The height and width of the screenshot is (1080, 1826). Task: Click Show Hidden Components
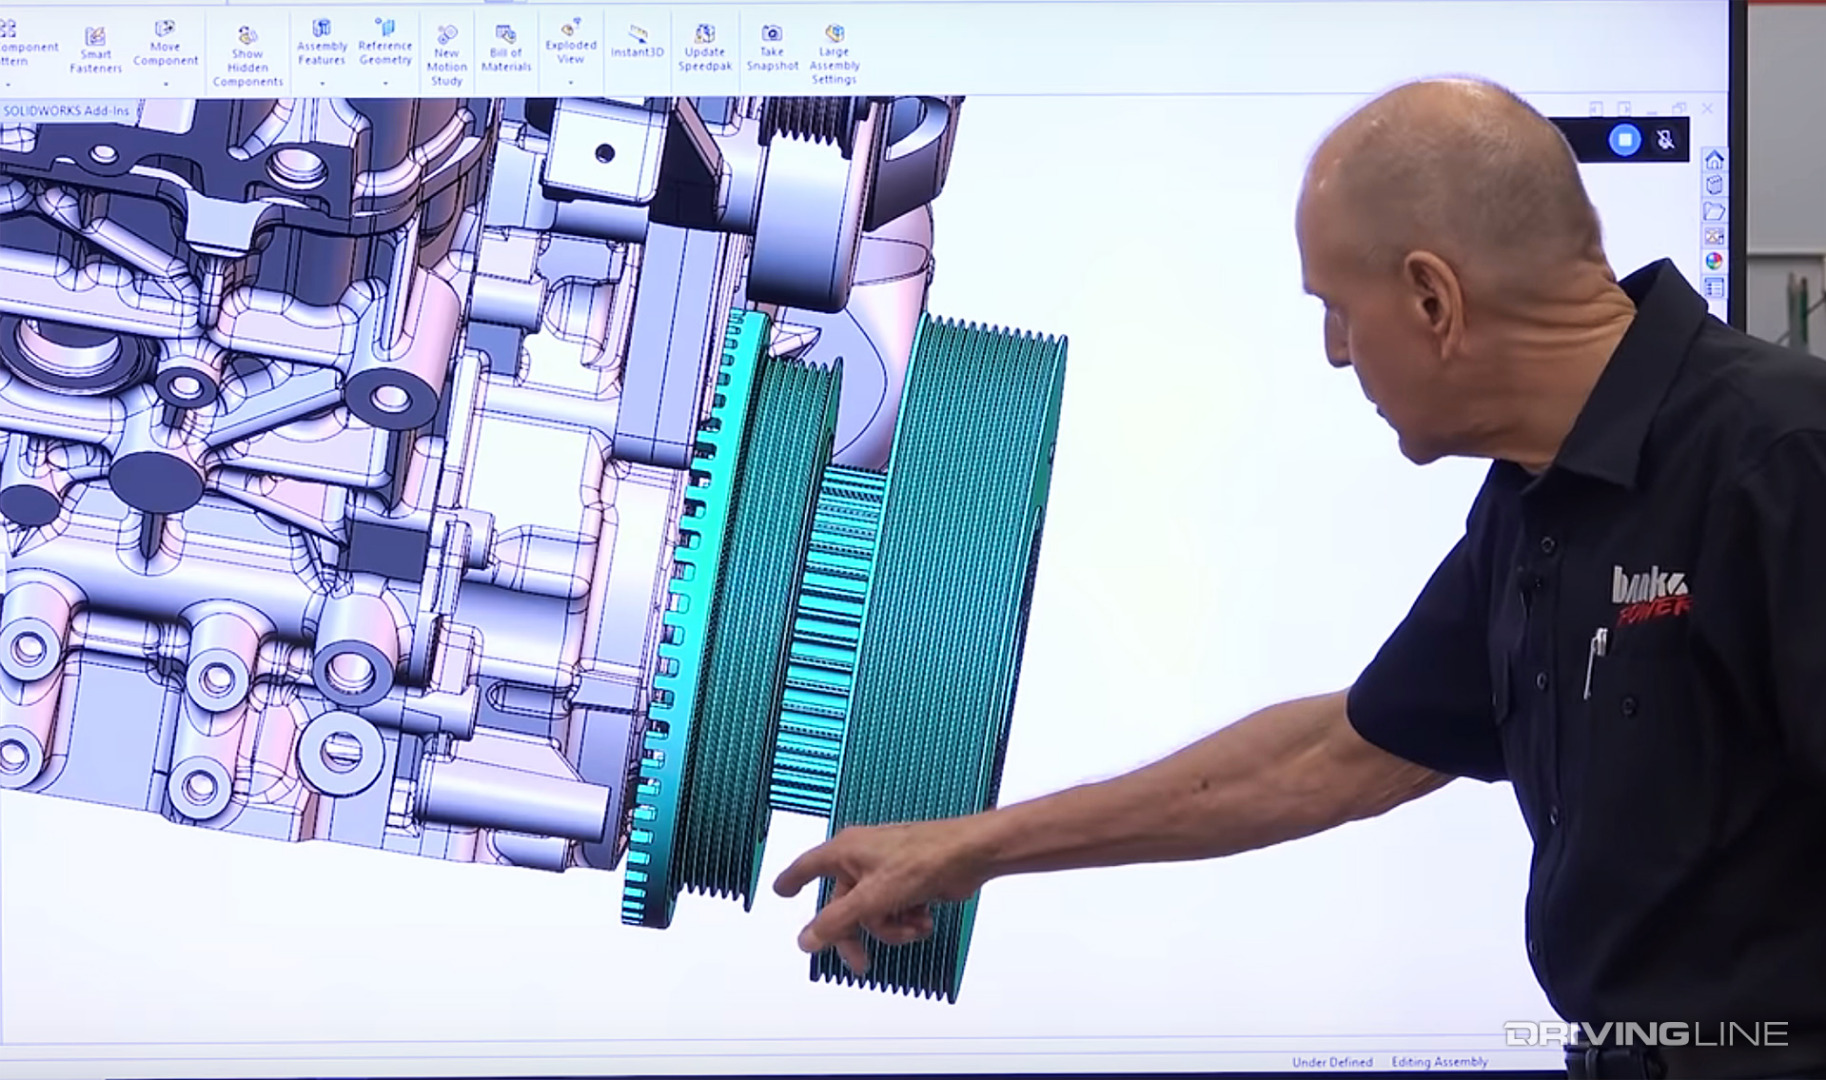(x=247, y=56)
